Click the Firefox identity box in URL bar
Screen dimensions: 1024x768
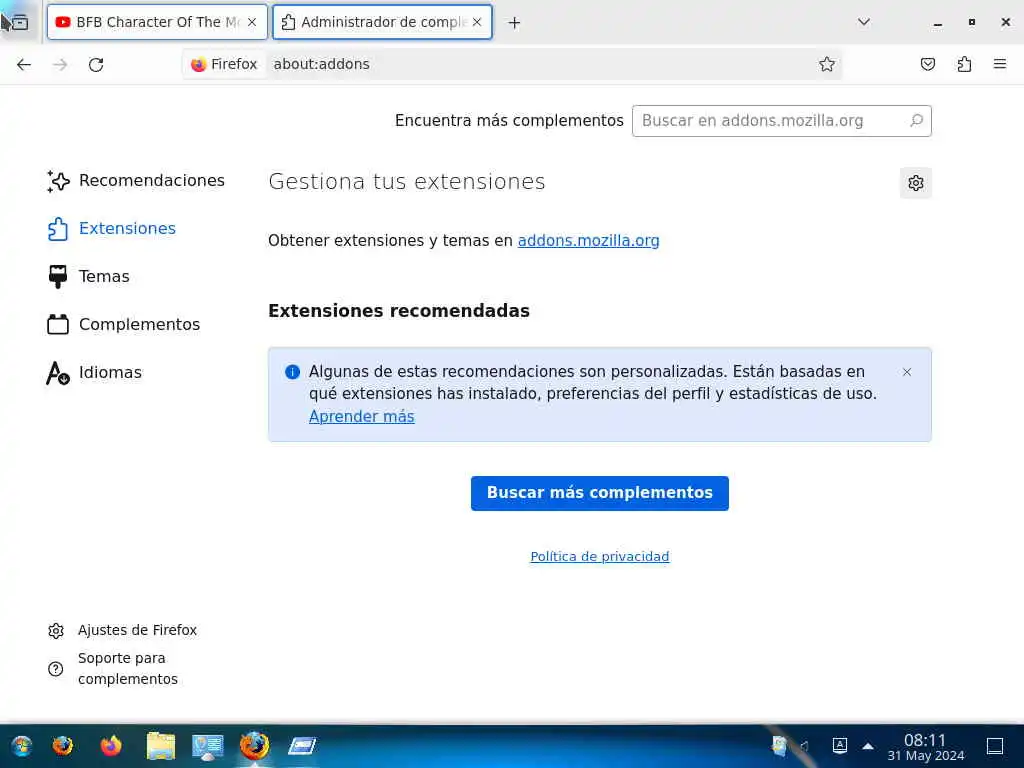224,64
